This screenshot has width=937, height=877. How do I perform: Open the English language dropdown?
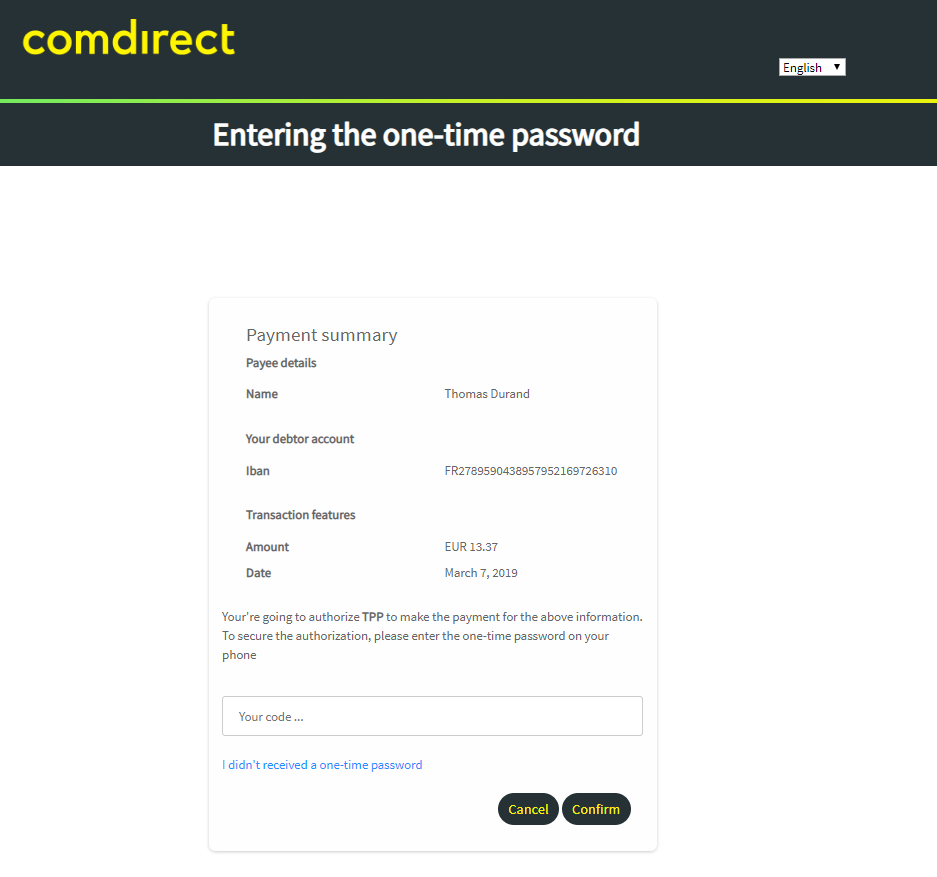pos(812,67)
